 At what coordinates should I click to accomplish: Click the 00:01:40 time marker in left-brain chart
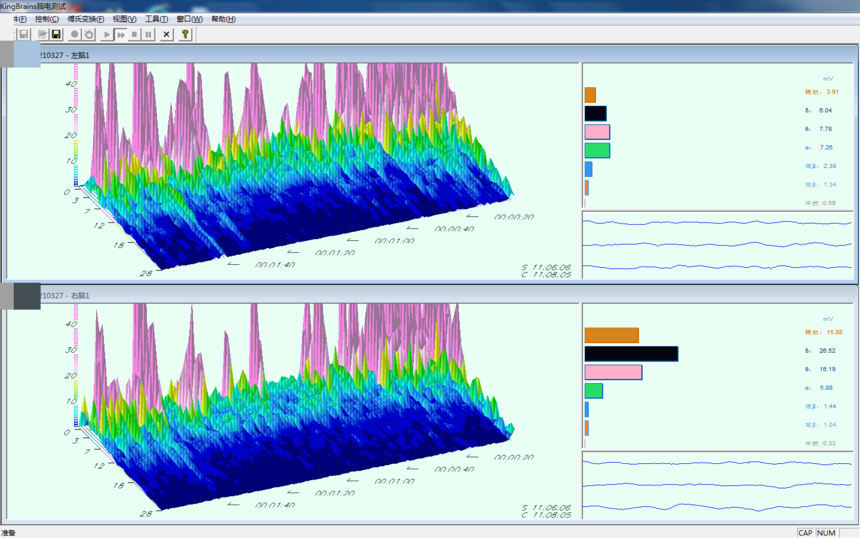point(275,265)
